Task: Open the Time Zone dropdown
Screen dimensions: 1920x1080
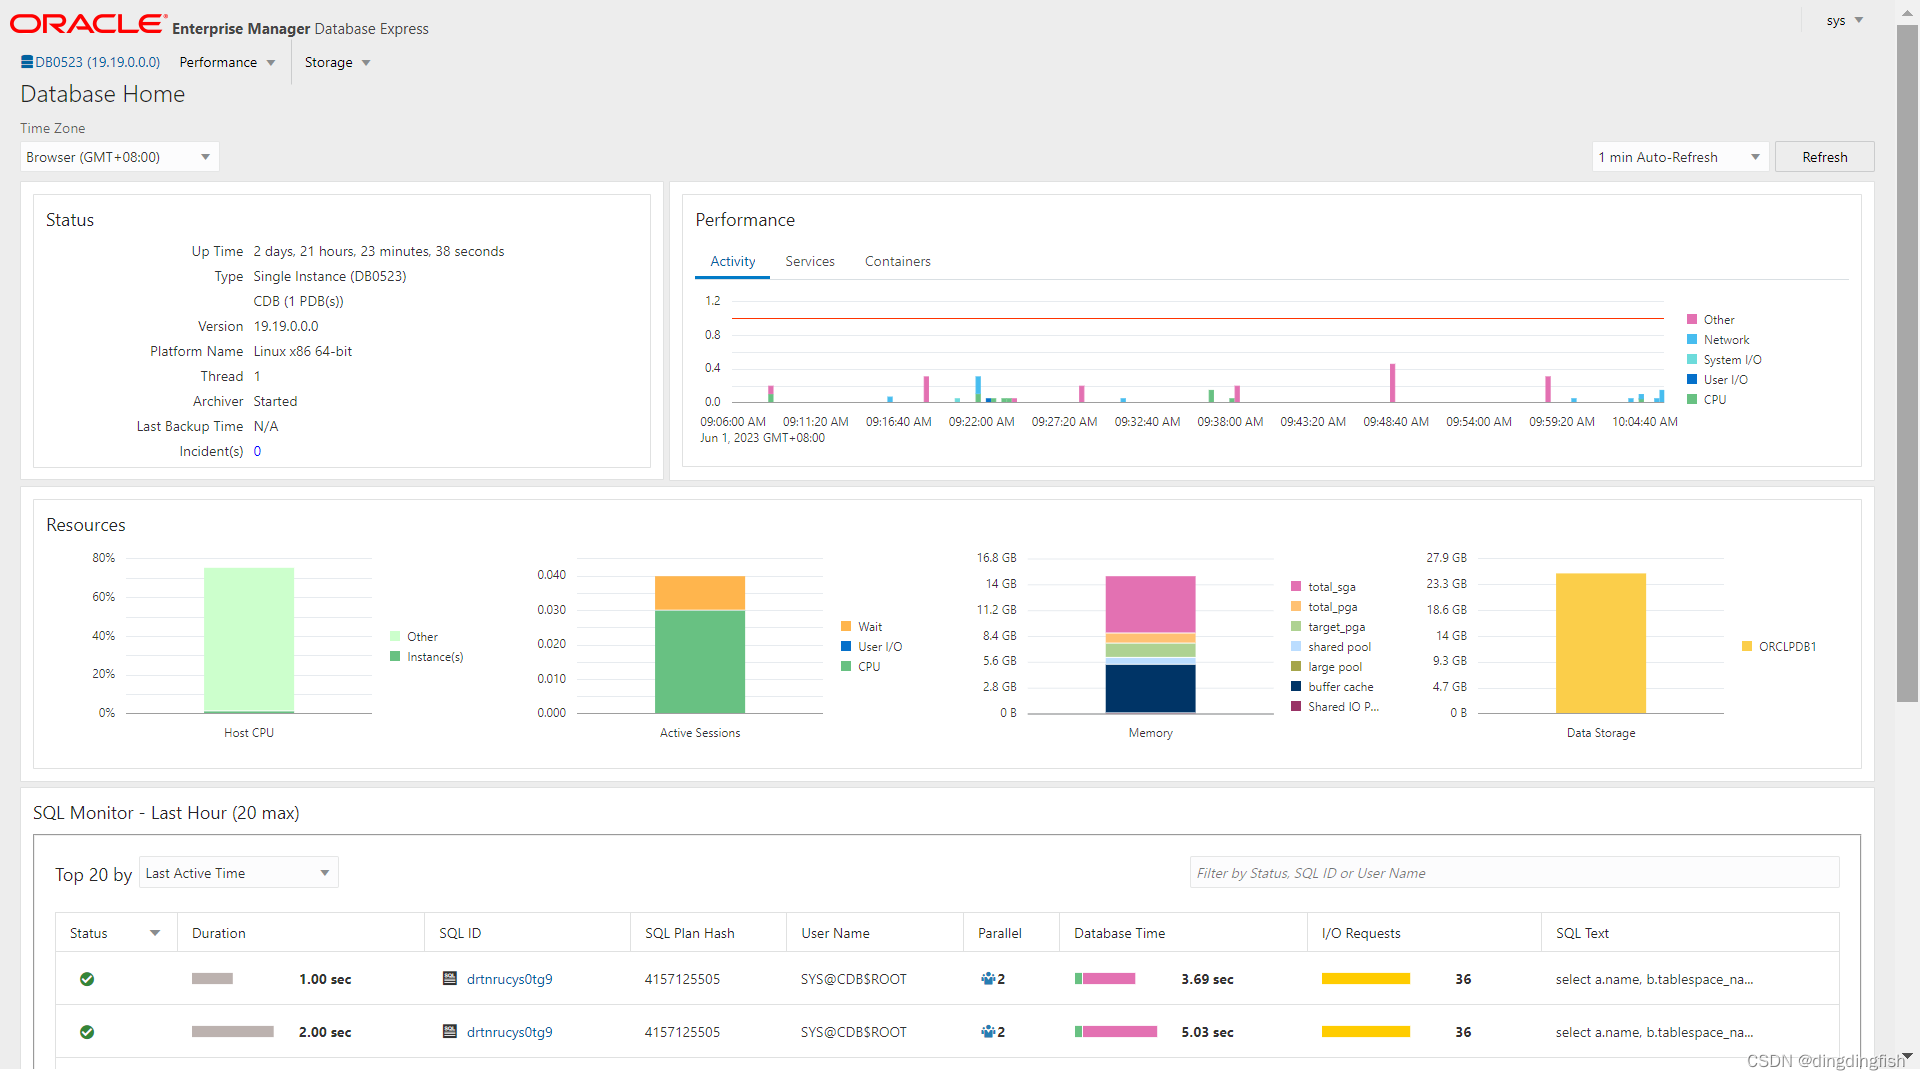Action: coord(119,157)
